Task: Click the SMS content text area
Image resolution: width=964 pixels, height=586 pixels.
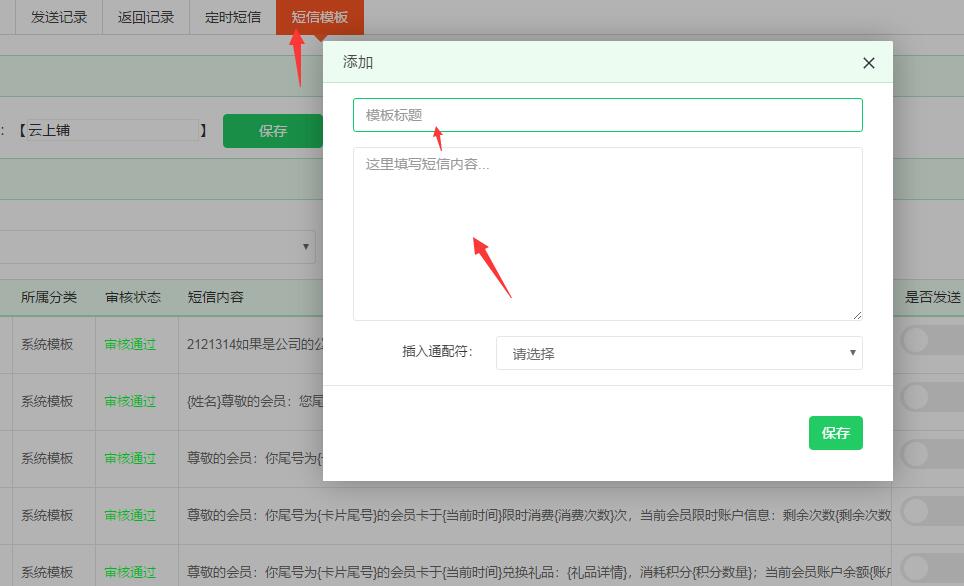Action: click(608, 230)
